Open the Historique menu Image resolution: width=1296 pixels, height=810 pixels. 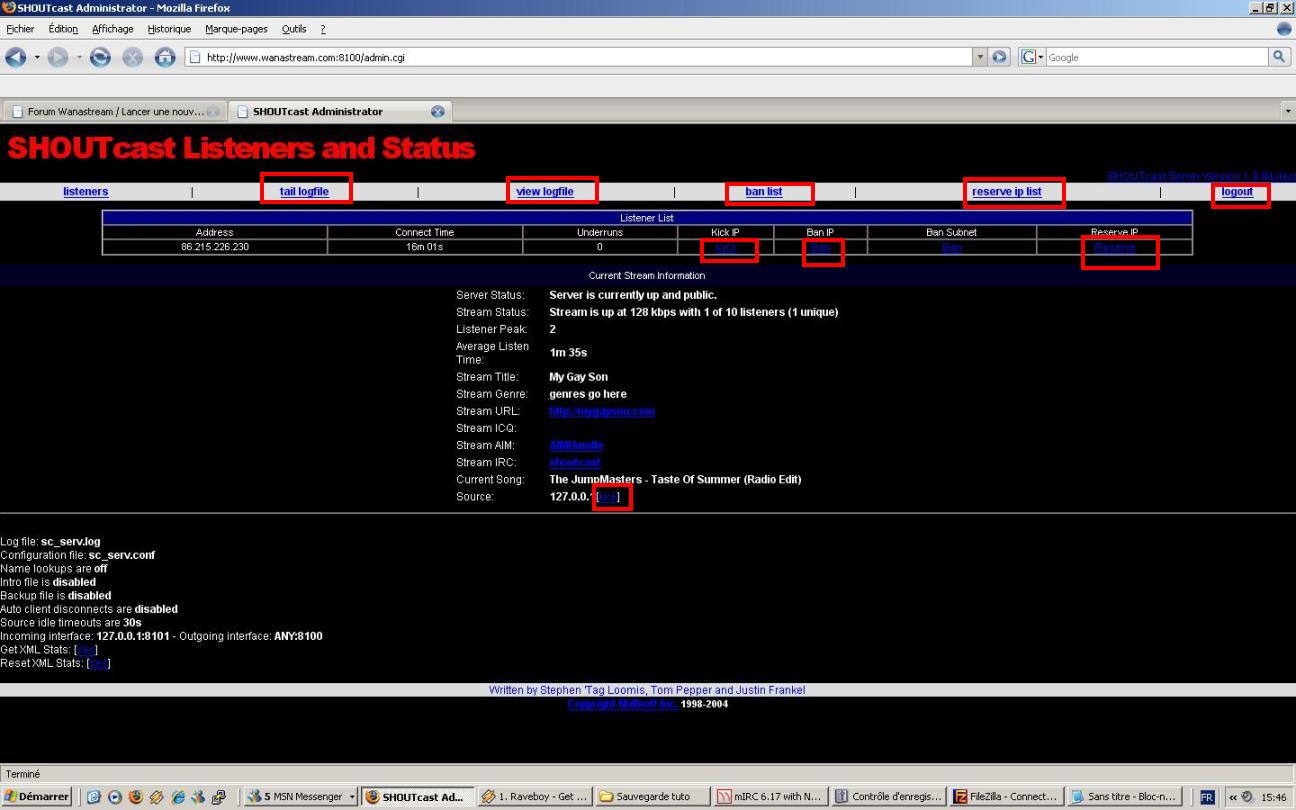pyautogui.click(x=168, y=29)
